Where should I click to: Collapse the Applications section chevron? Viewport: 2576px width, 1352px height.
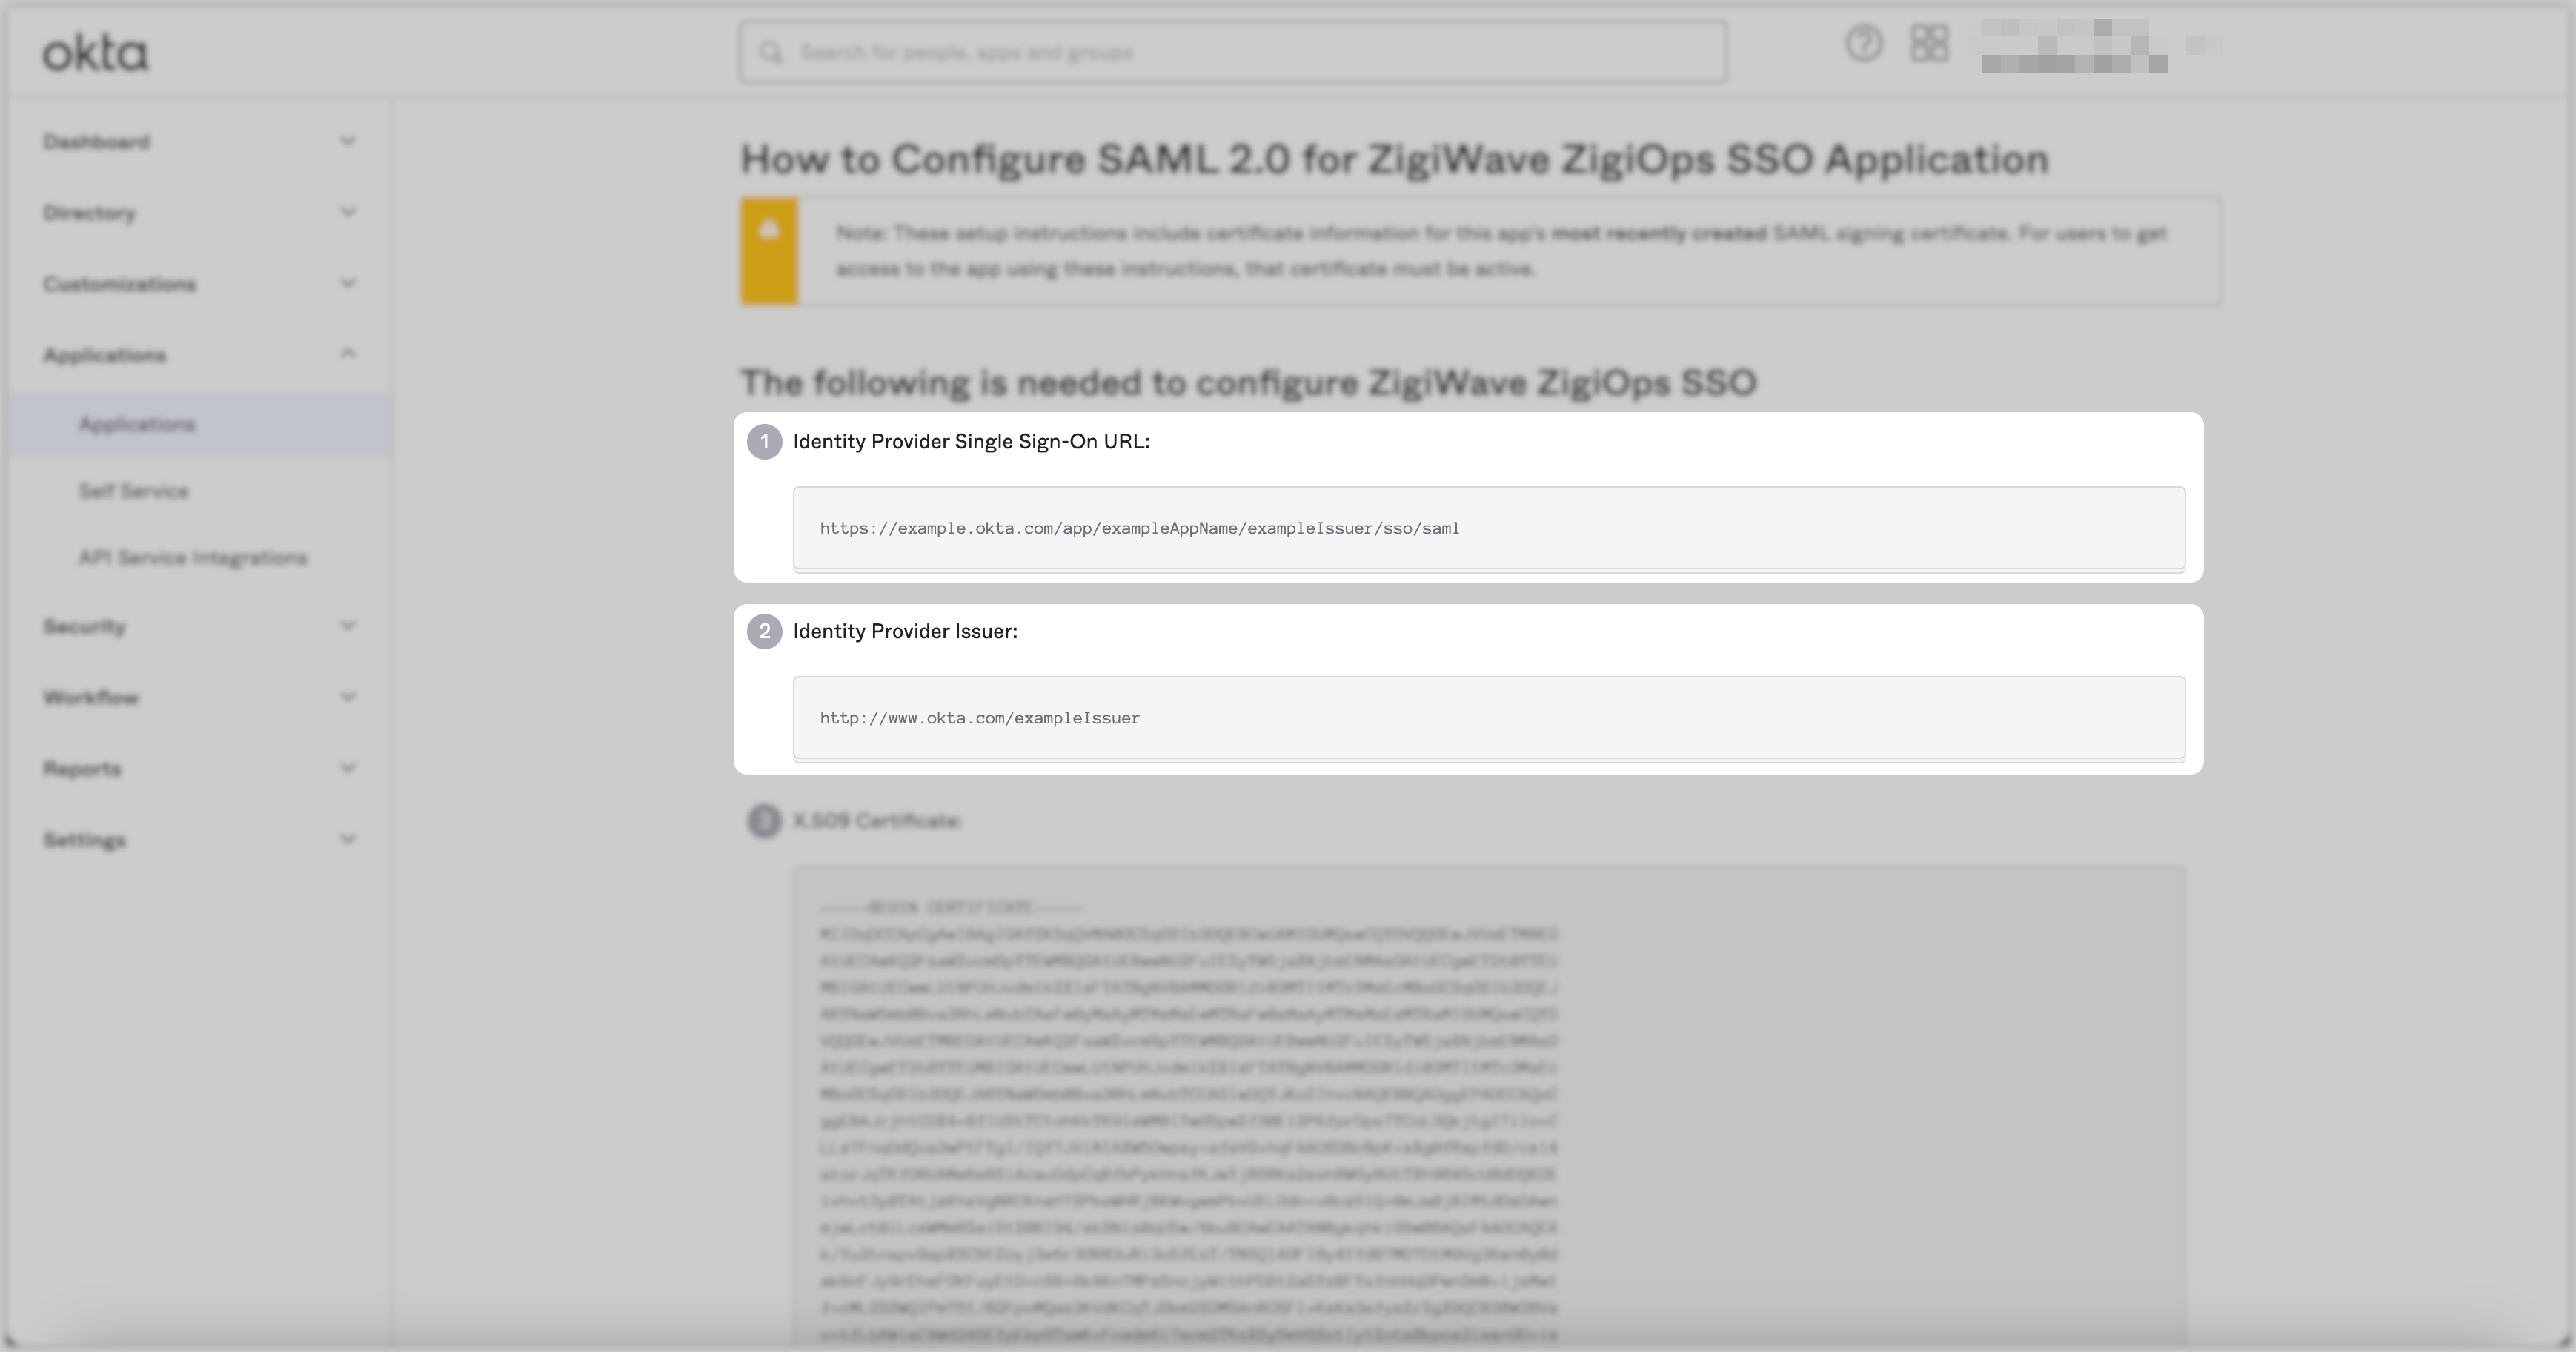pyautogui.click(x=347, y=354)
